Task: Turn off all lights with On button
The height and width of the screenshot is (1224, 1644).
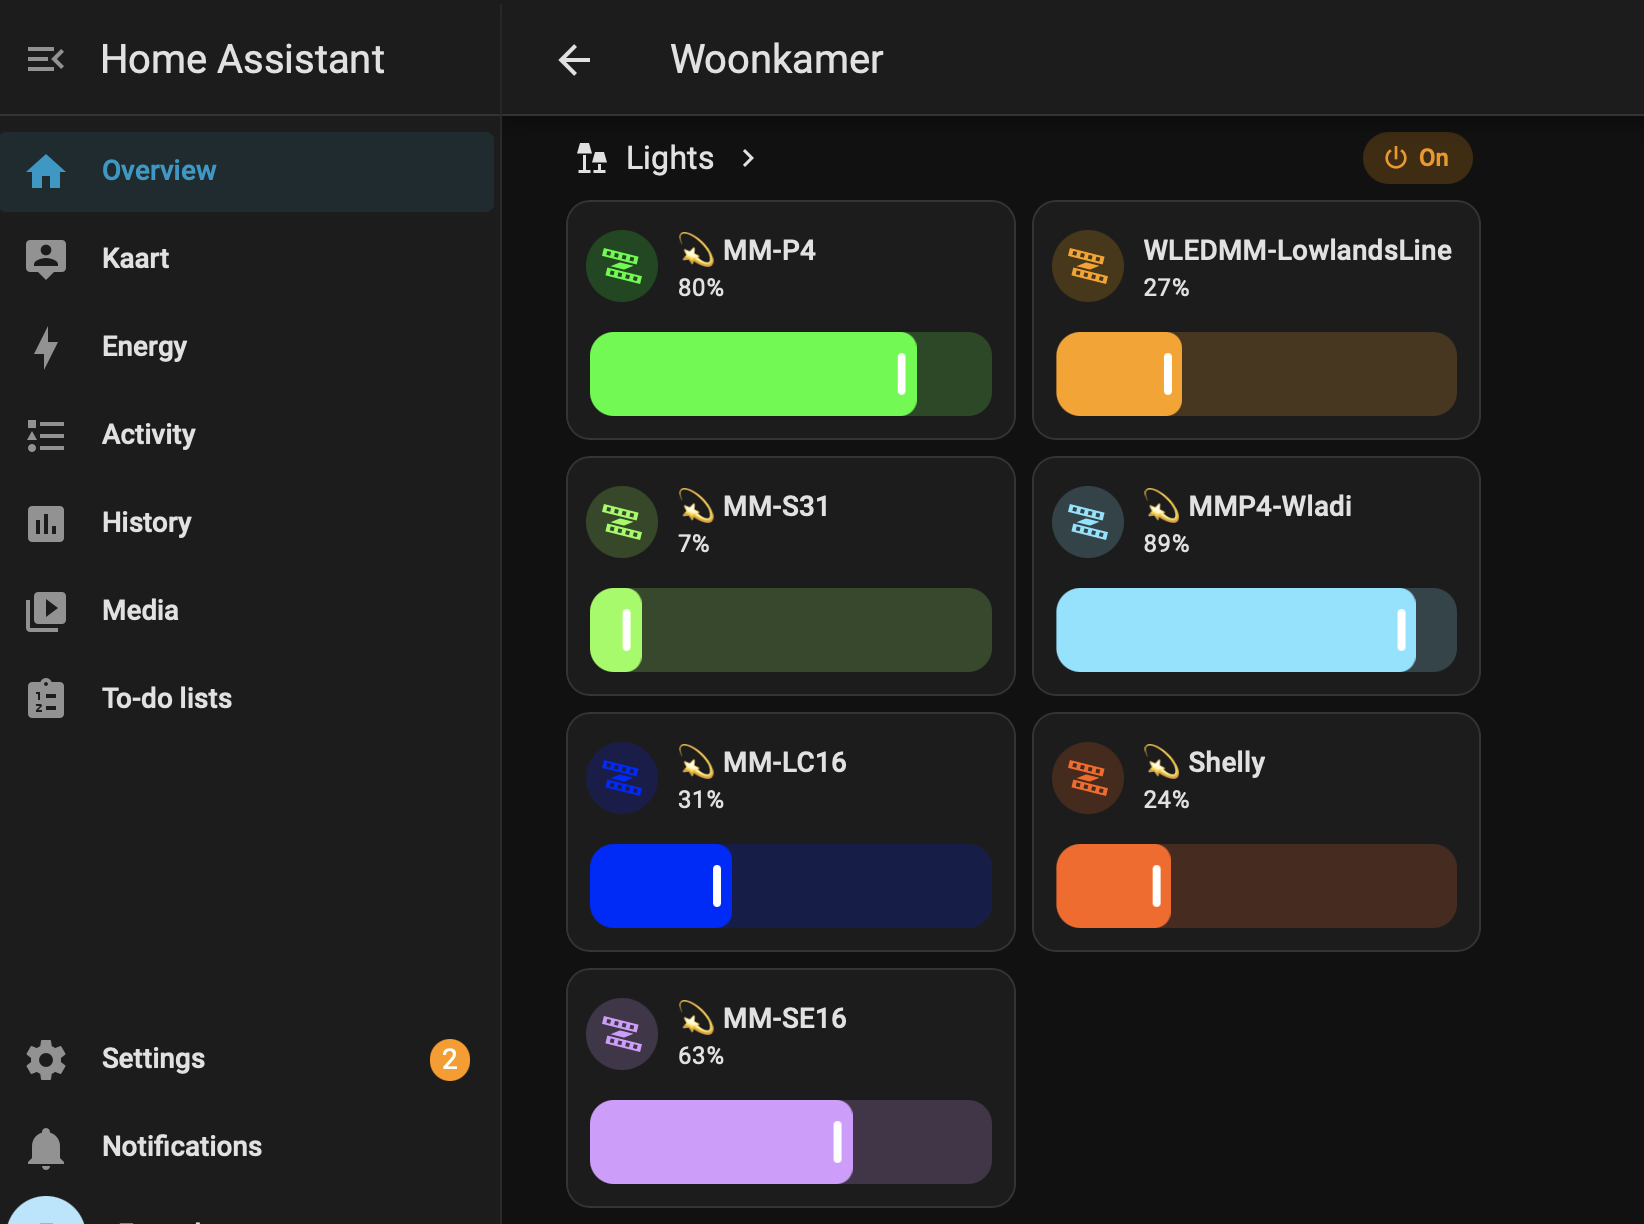Action: click(1417, 158)
